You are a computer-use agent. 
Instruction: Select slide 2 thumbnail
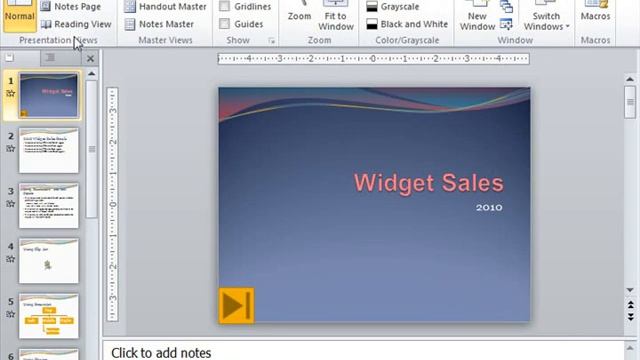tap(49, 151)
